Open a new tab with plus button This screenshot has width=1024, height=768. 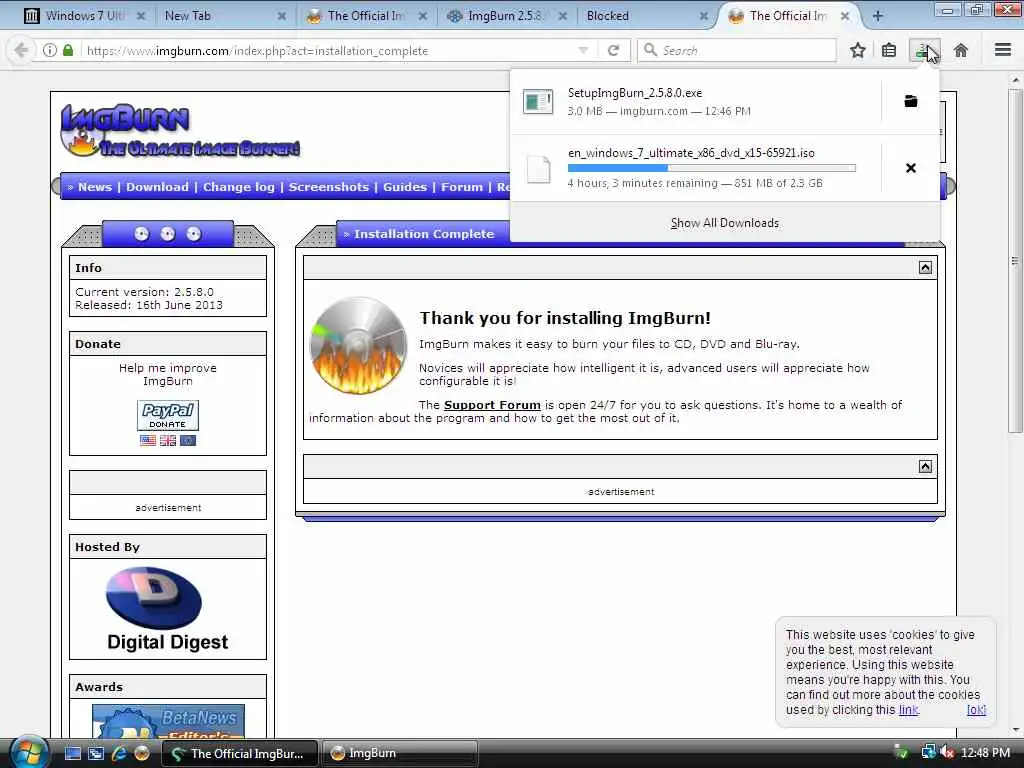tap(878, 16)
